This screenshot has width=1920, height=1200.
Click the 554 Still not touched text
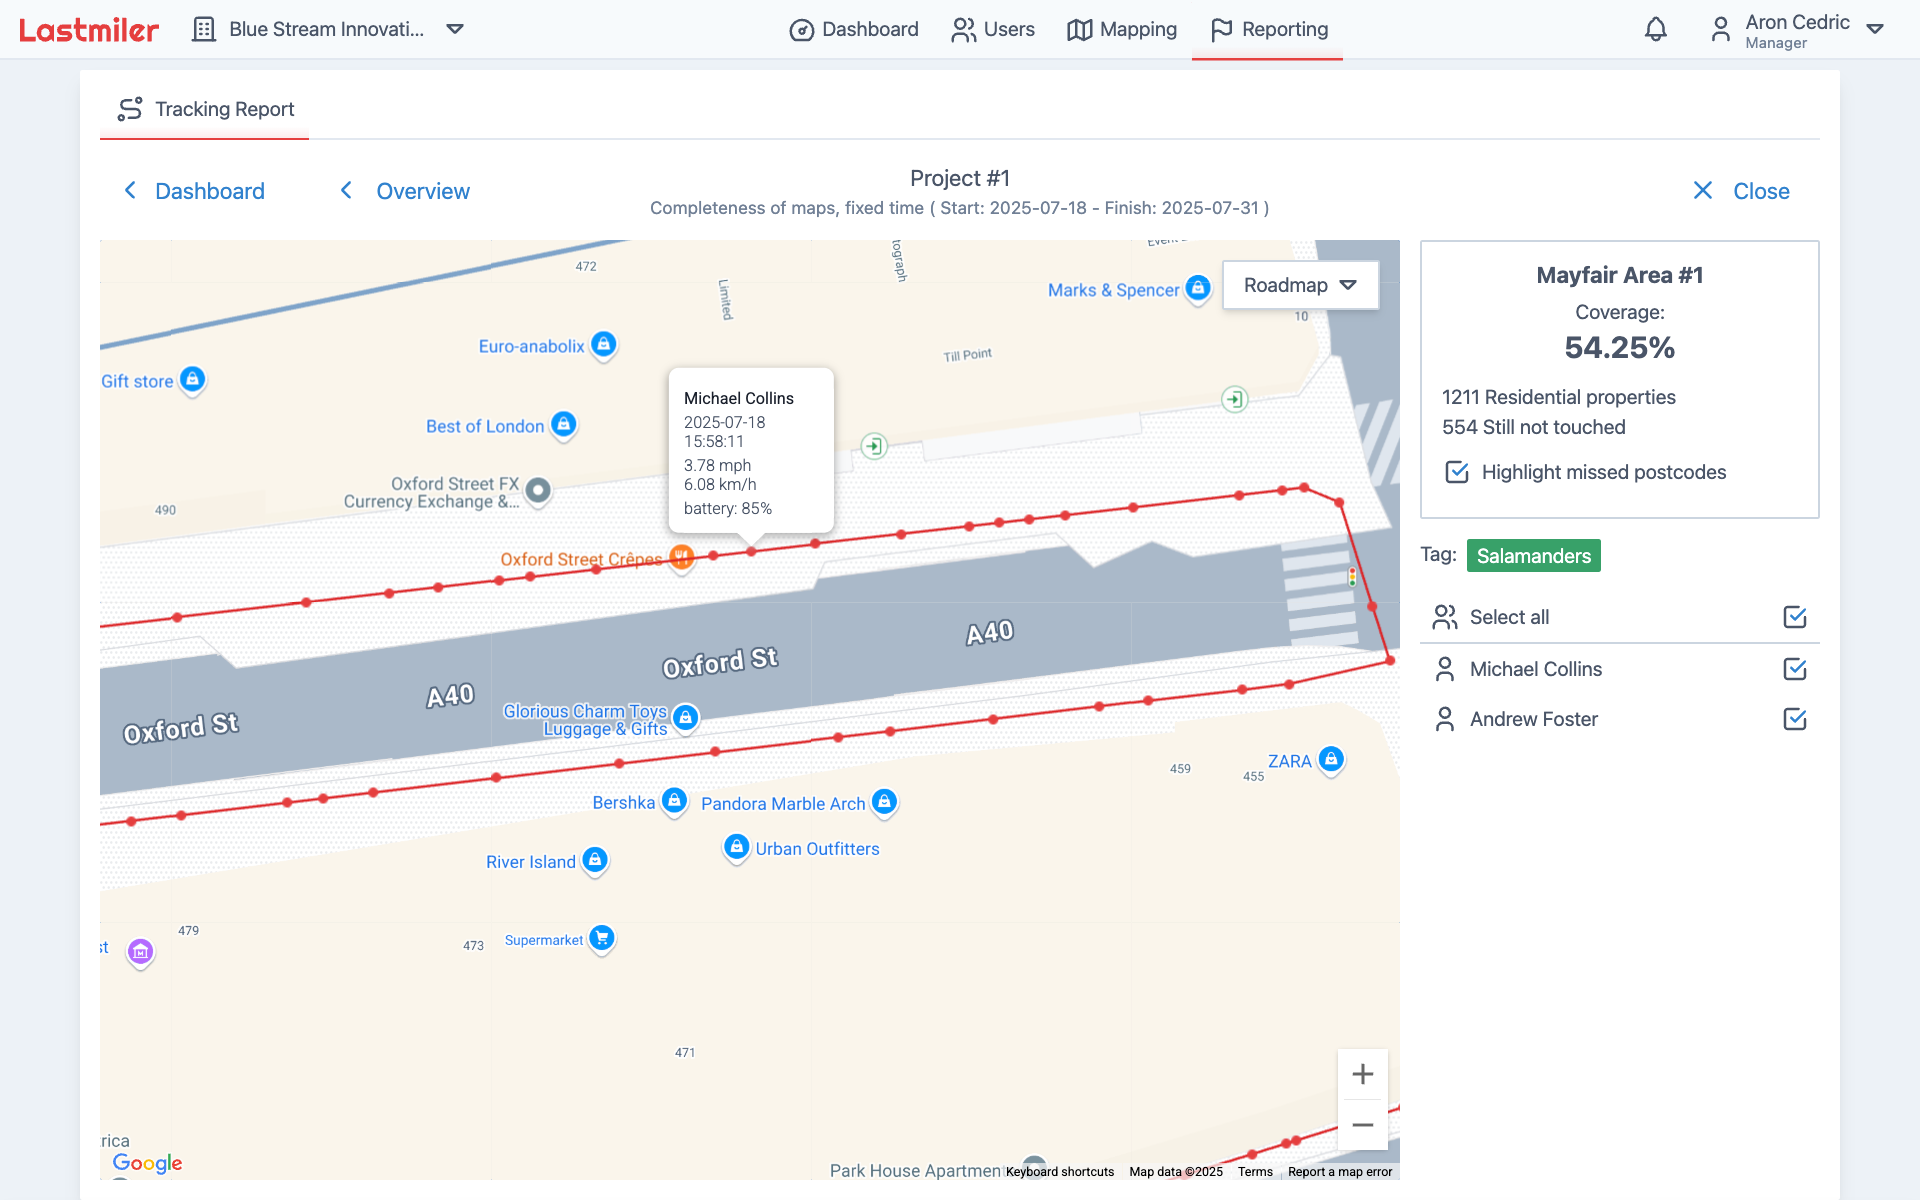[x=1534, y=427]
